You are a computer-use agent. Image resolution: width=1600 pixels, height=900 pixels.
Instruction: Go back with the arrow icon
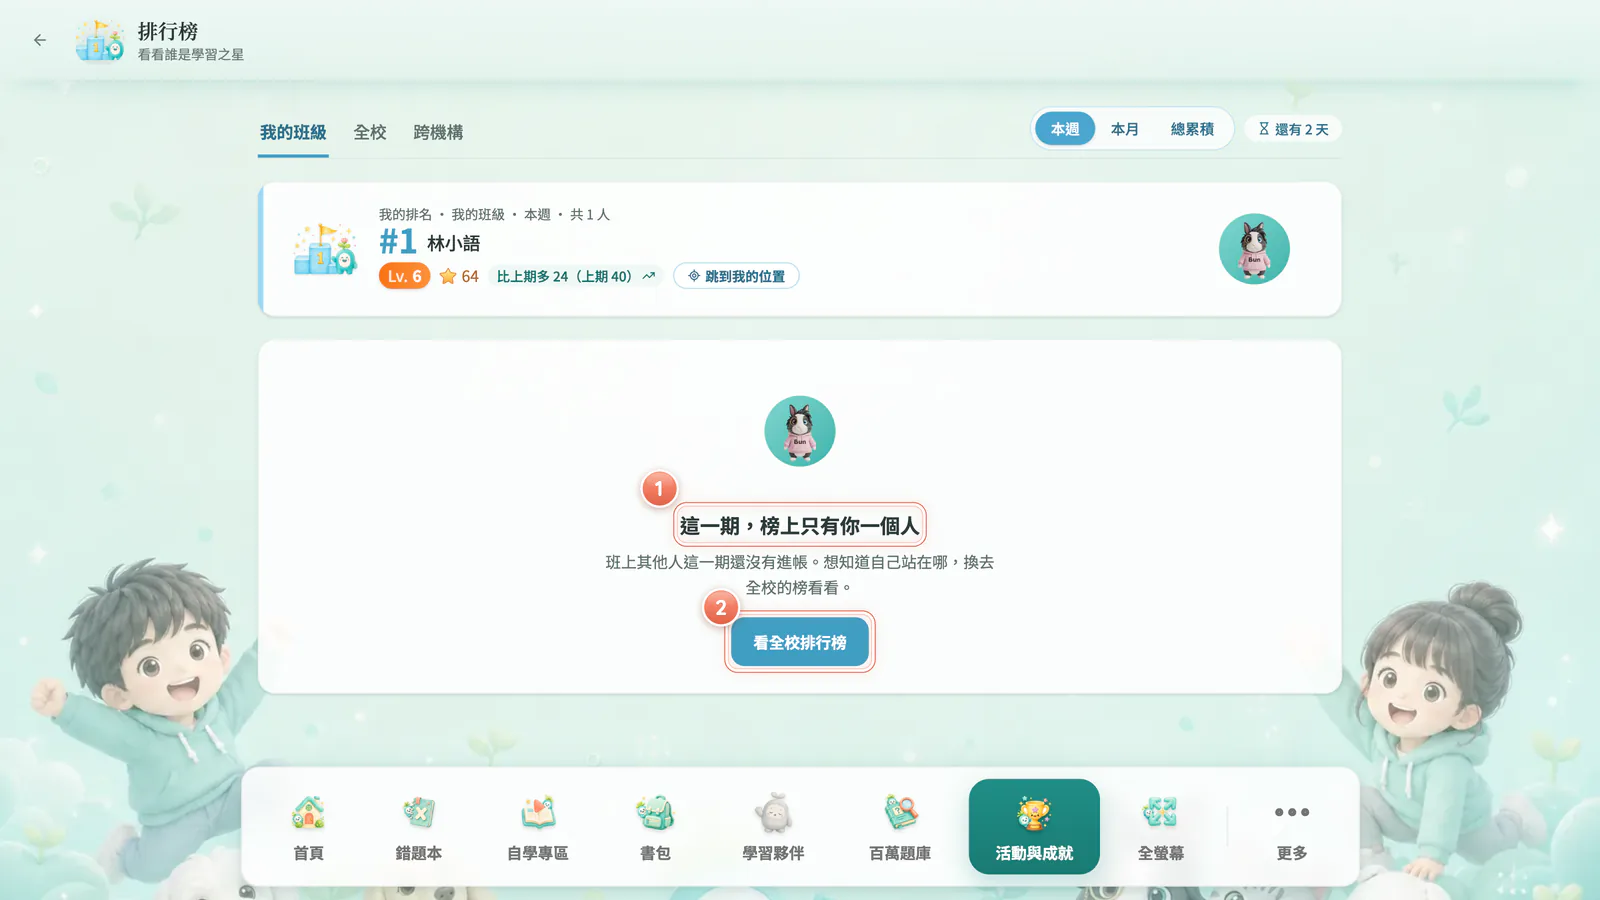(x=40, y=40)
